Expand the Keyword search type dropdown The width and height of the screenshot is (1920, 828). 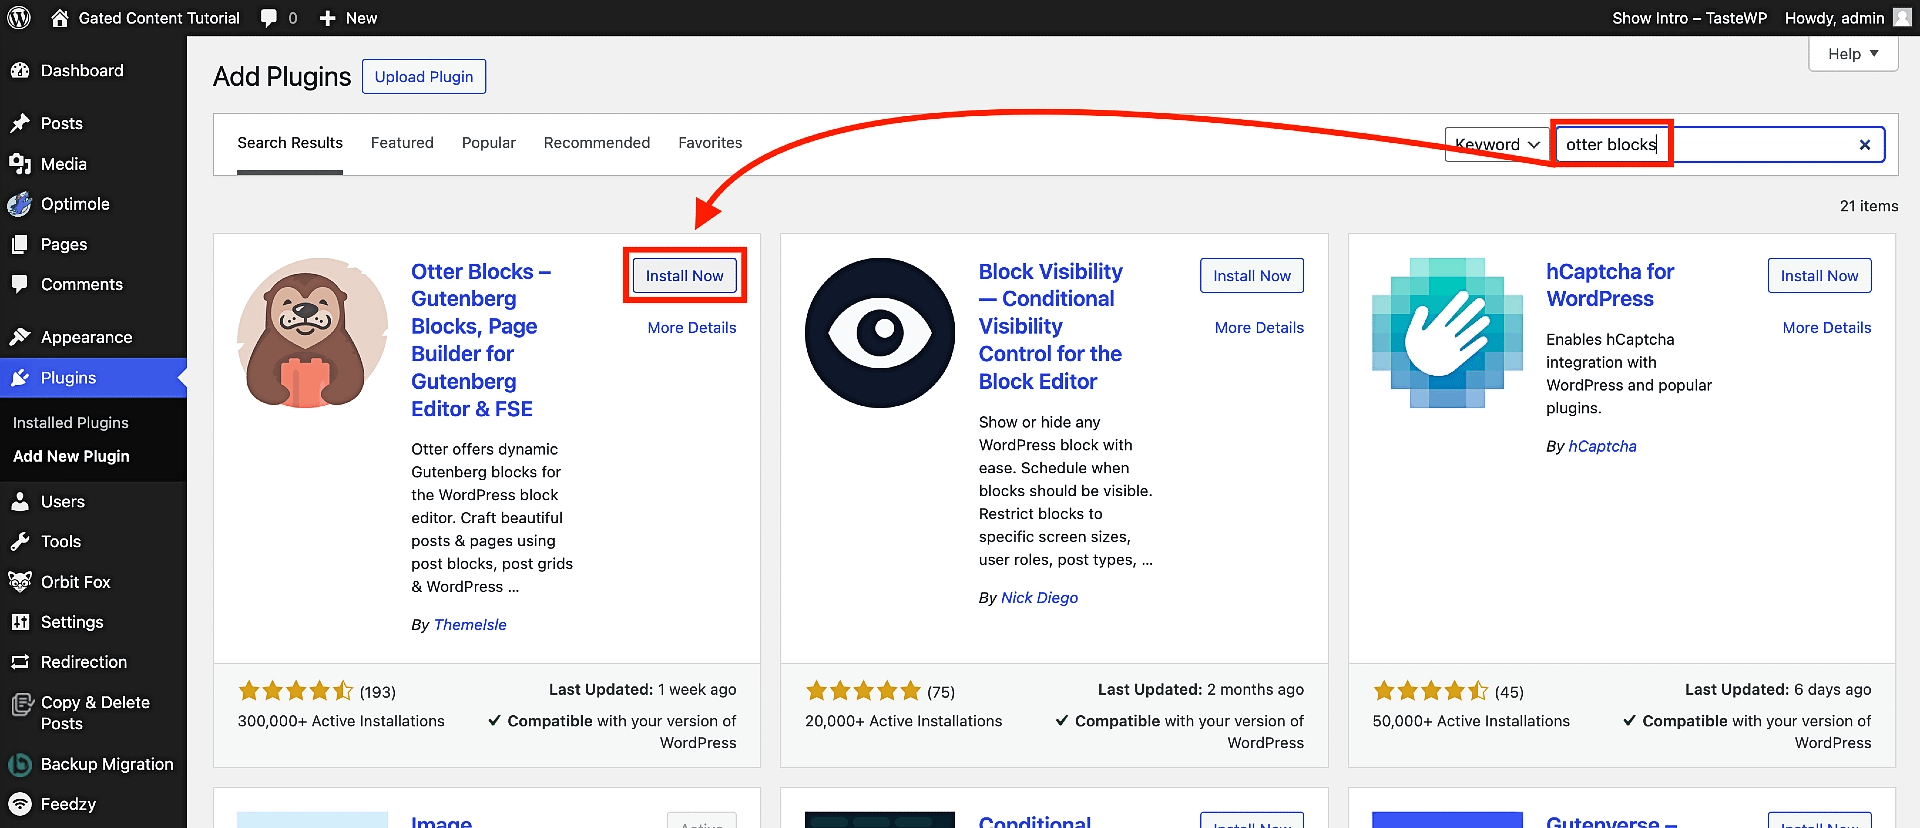[1497, 145]
